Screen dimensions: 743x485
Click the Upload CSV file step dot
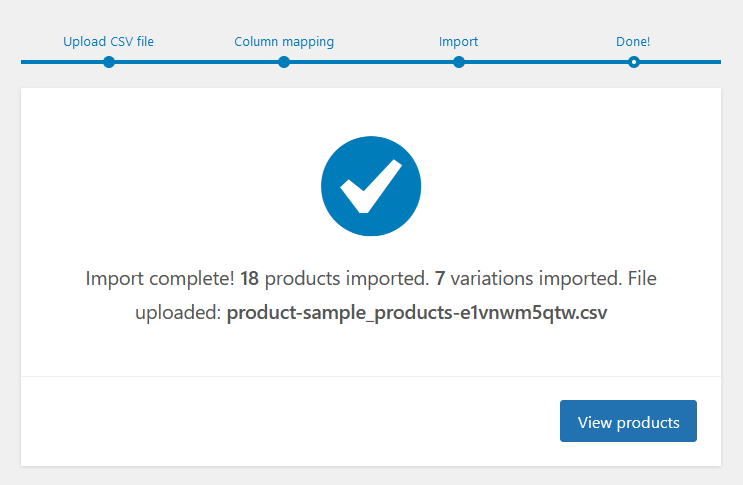(x=109, y=62)
